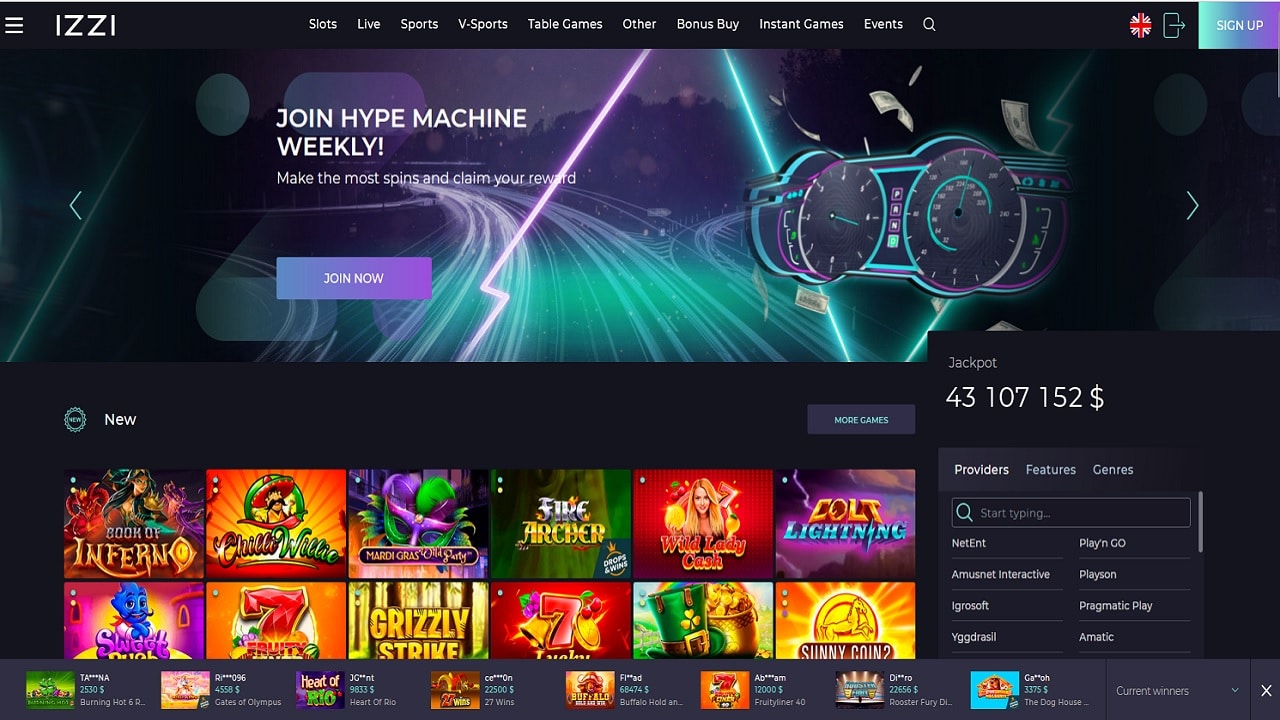Show the previous banner slide arrow

75,205
